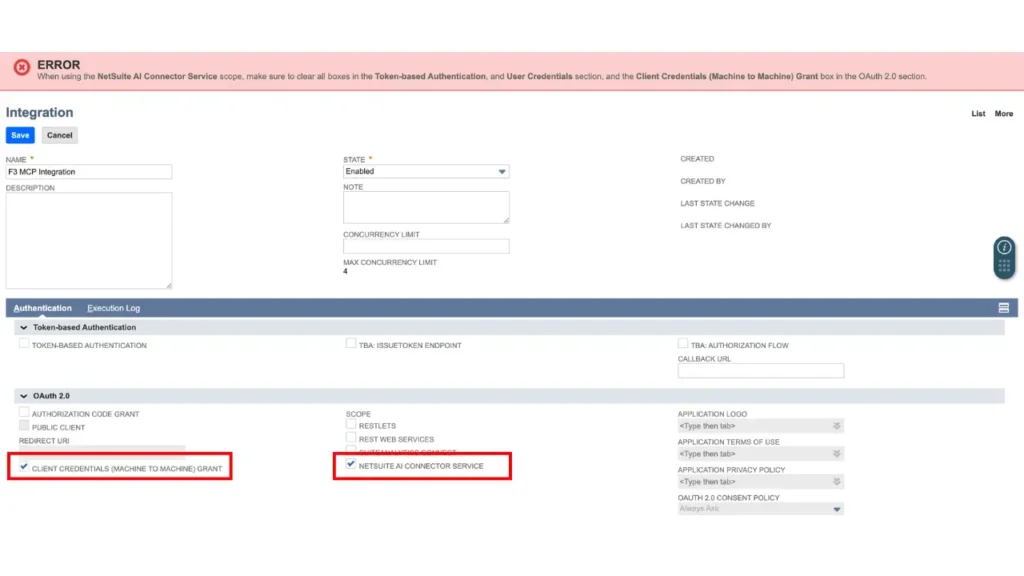Screen dimensions: 1024x576
Task: Click the dotted grid icon below the info bubble
Action: [1004, 265]
